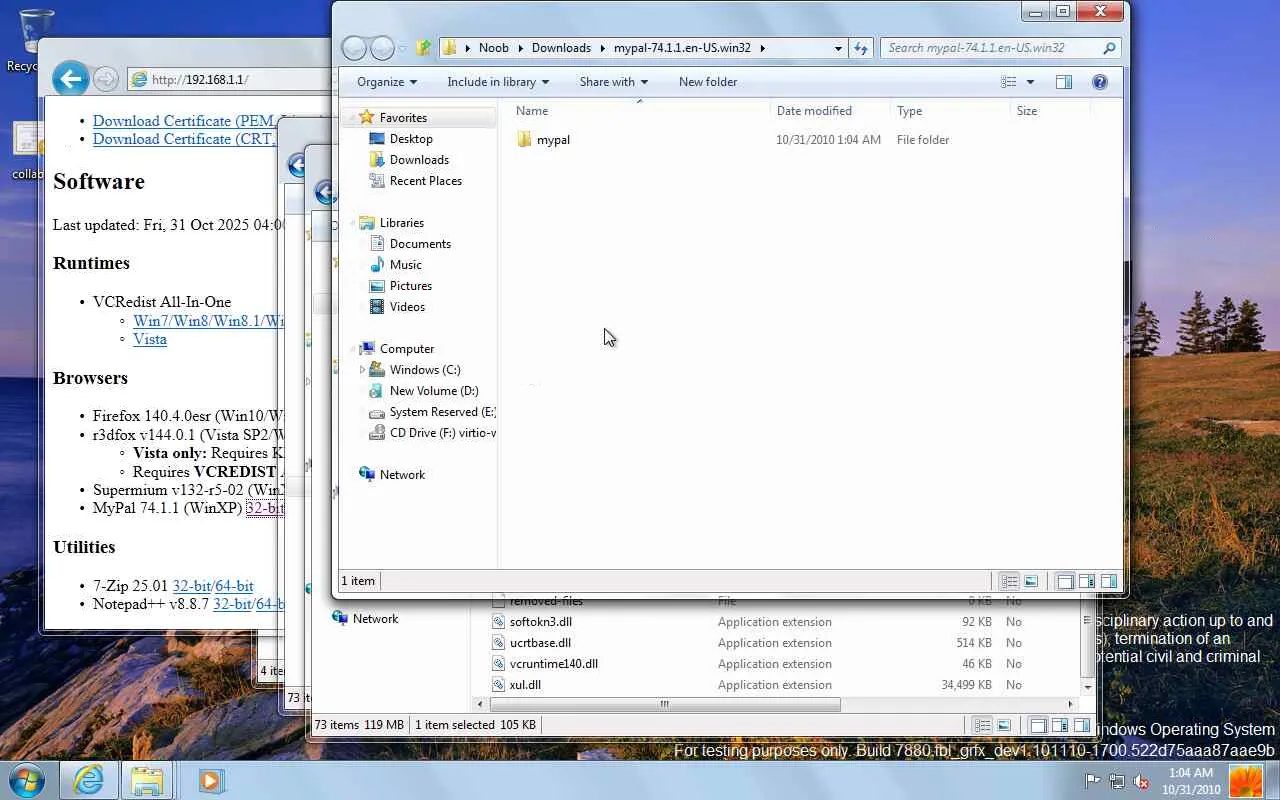Screen dimensions: 1280x800
Task: Toggle the preview pane from the Explorer toolbar
Action: [1064, 82]
